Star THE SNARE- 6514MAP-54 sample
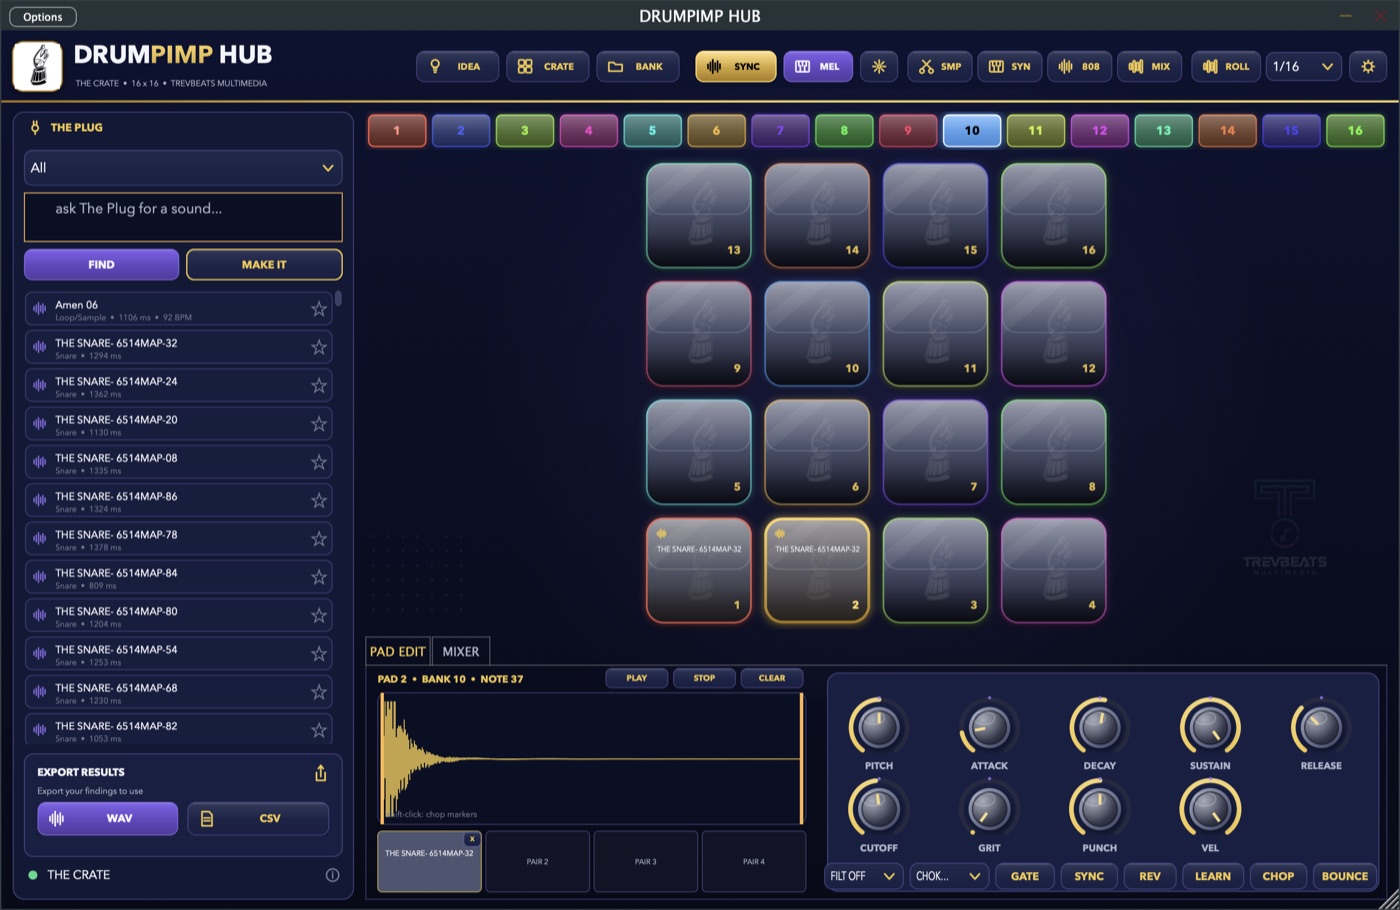 319,654
